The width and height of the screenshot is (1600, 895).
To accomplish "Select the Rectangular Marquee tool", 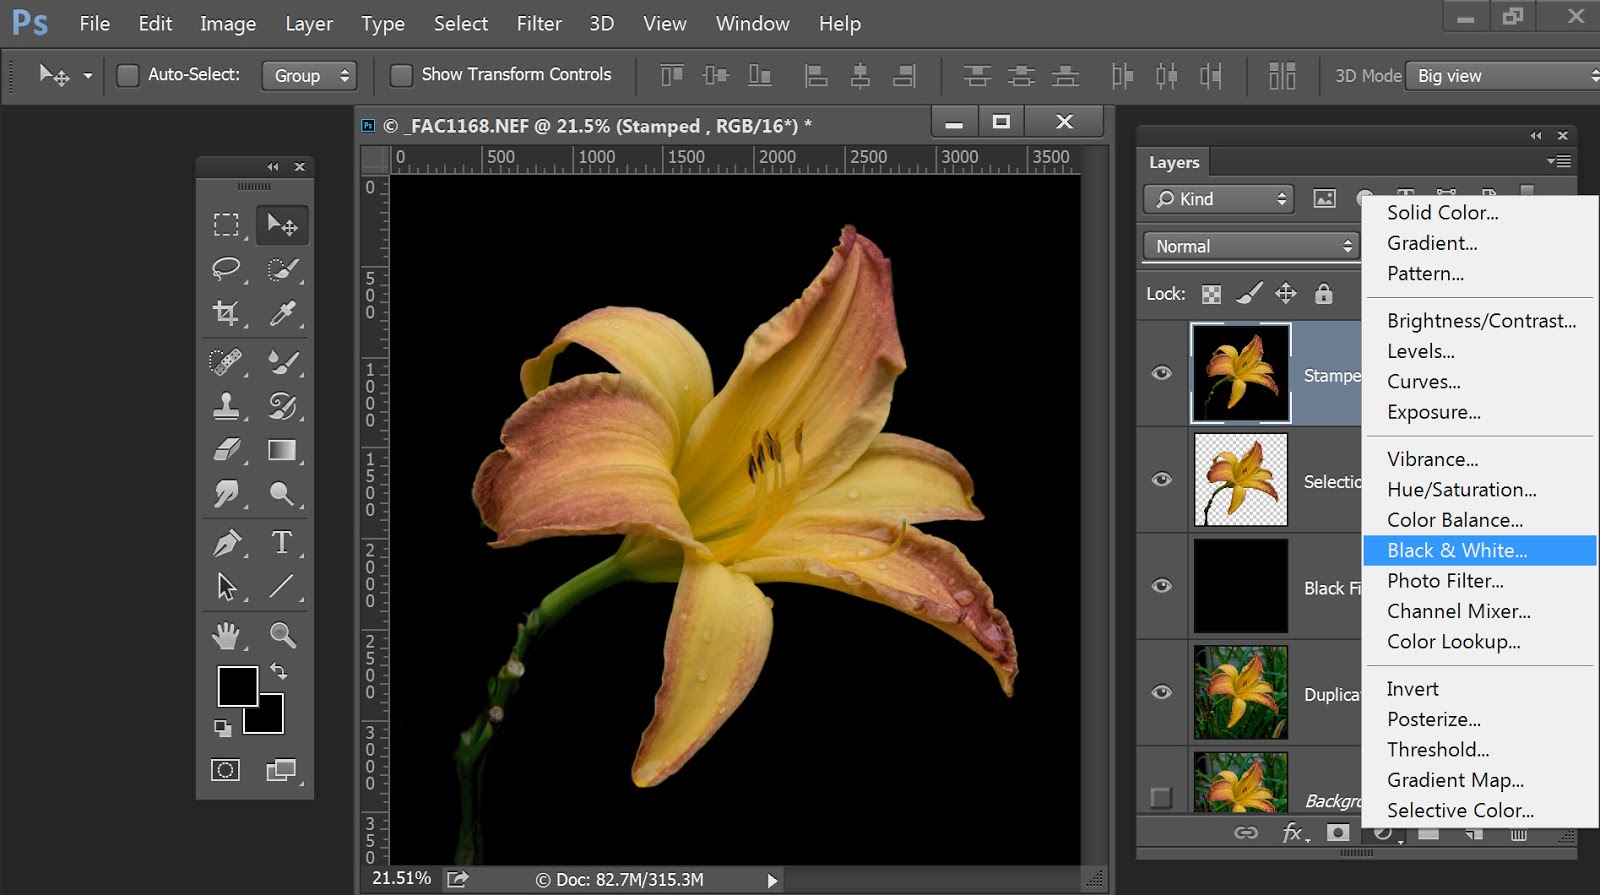I will click(226, 225).
